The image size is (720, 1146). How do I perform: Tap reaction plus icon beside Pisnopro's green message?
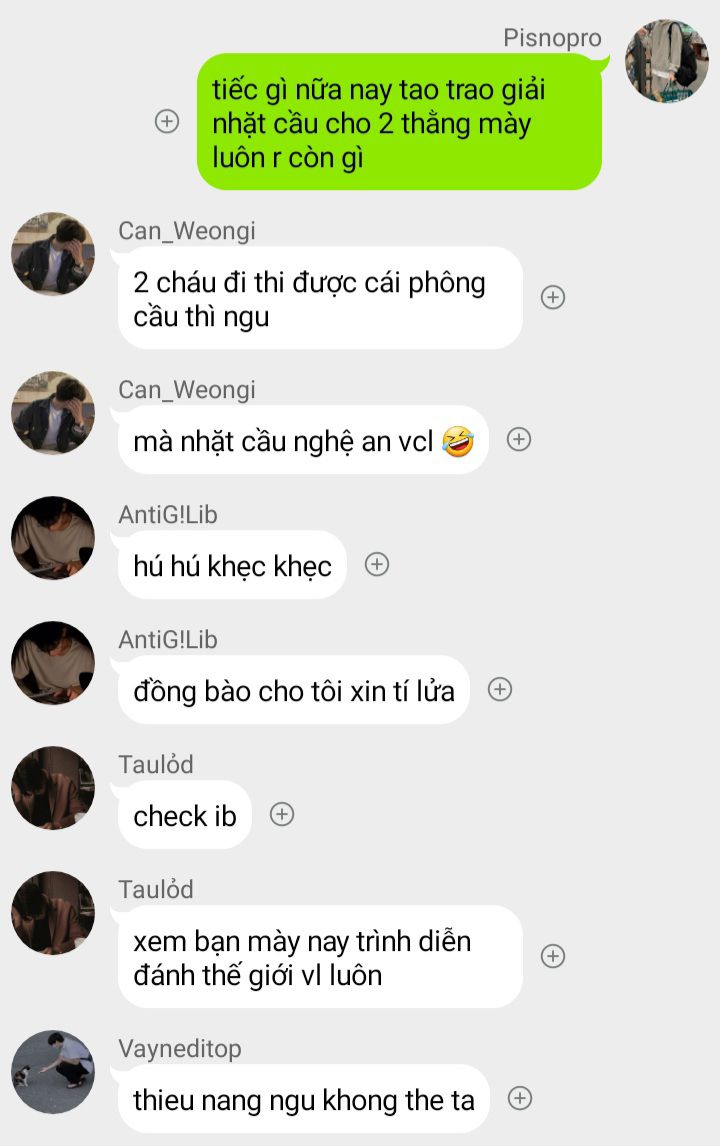[x=167, y=121]
